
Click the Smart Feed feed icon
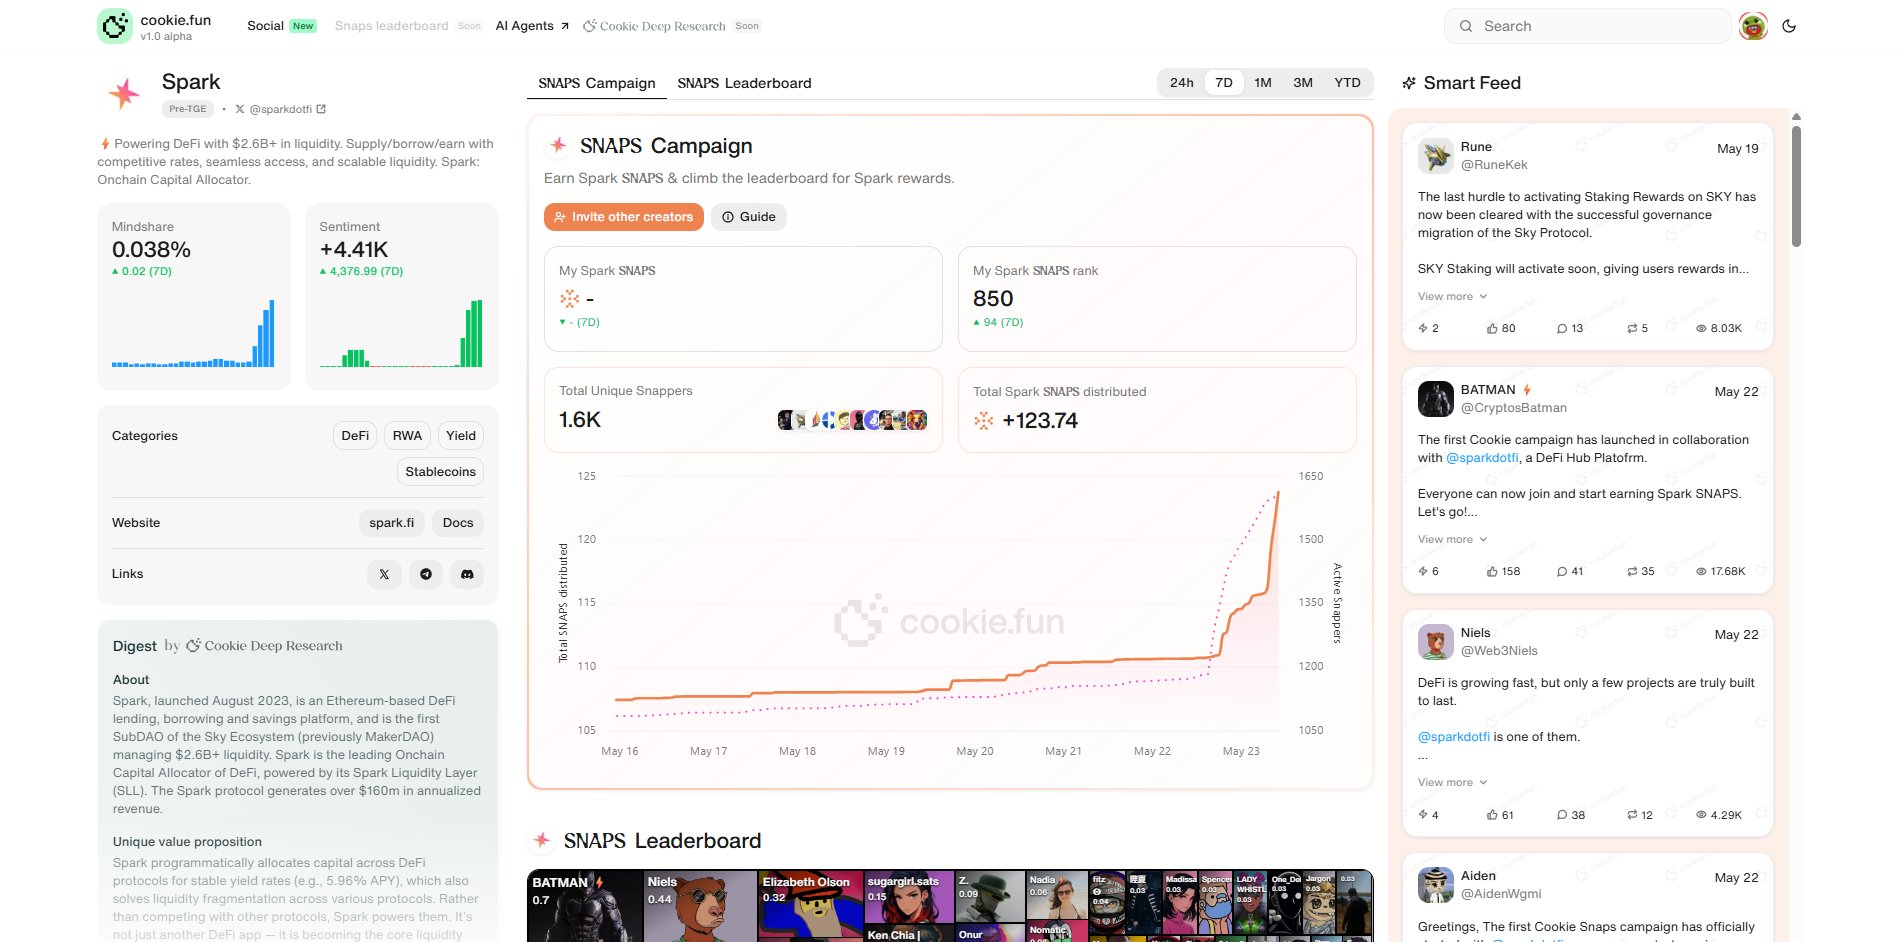pos(1410,83)
